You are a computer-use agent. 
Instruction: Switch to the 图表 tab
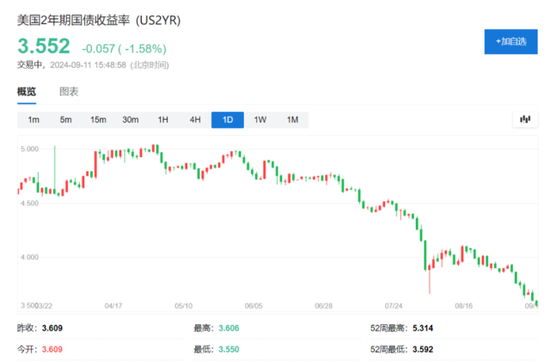[x=69, y=92]
